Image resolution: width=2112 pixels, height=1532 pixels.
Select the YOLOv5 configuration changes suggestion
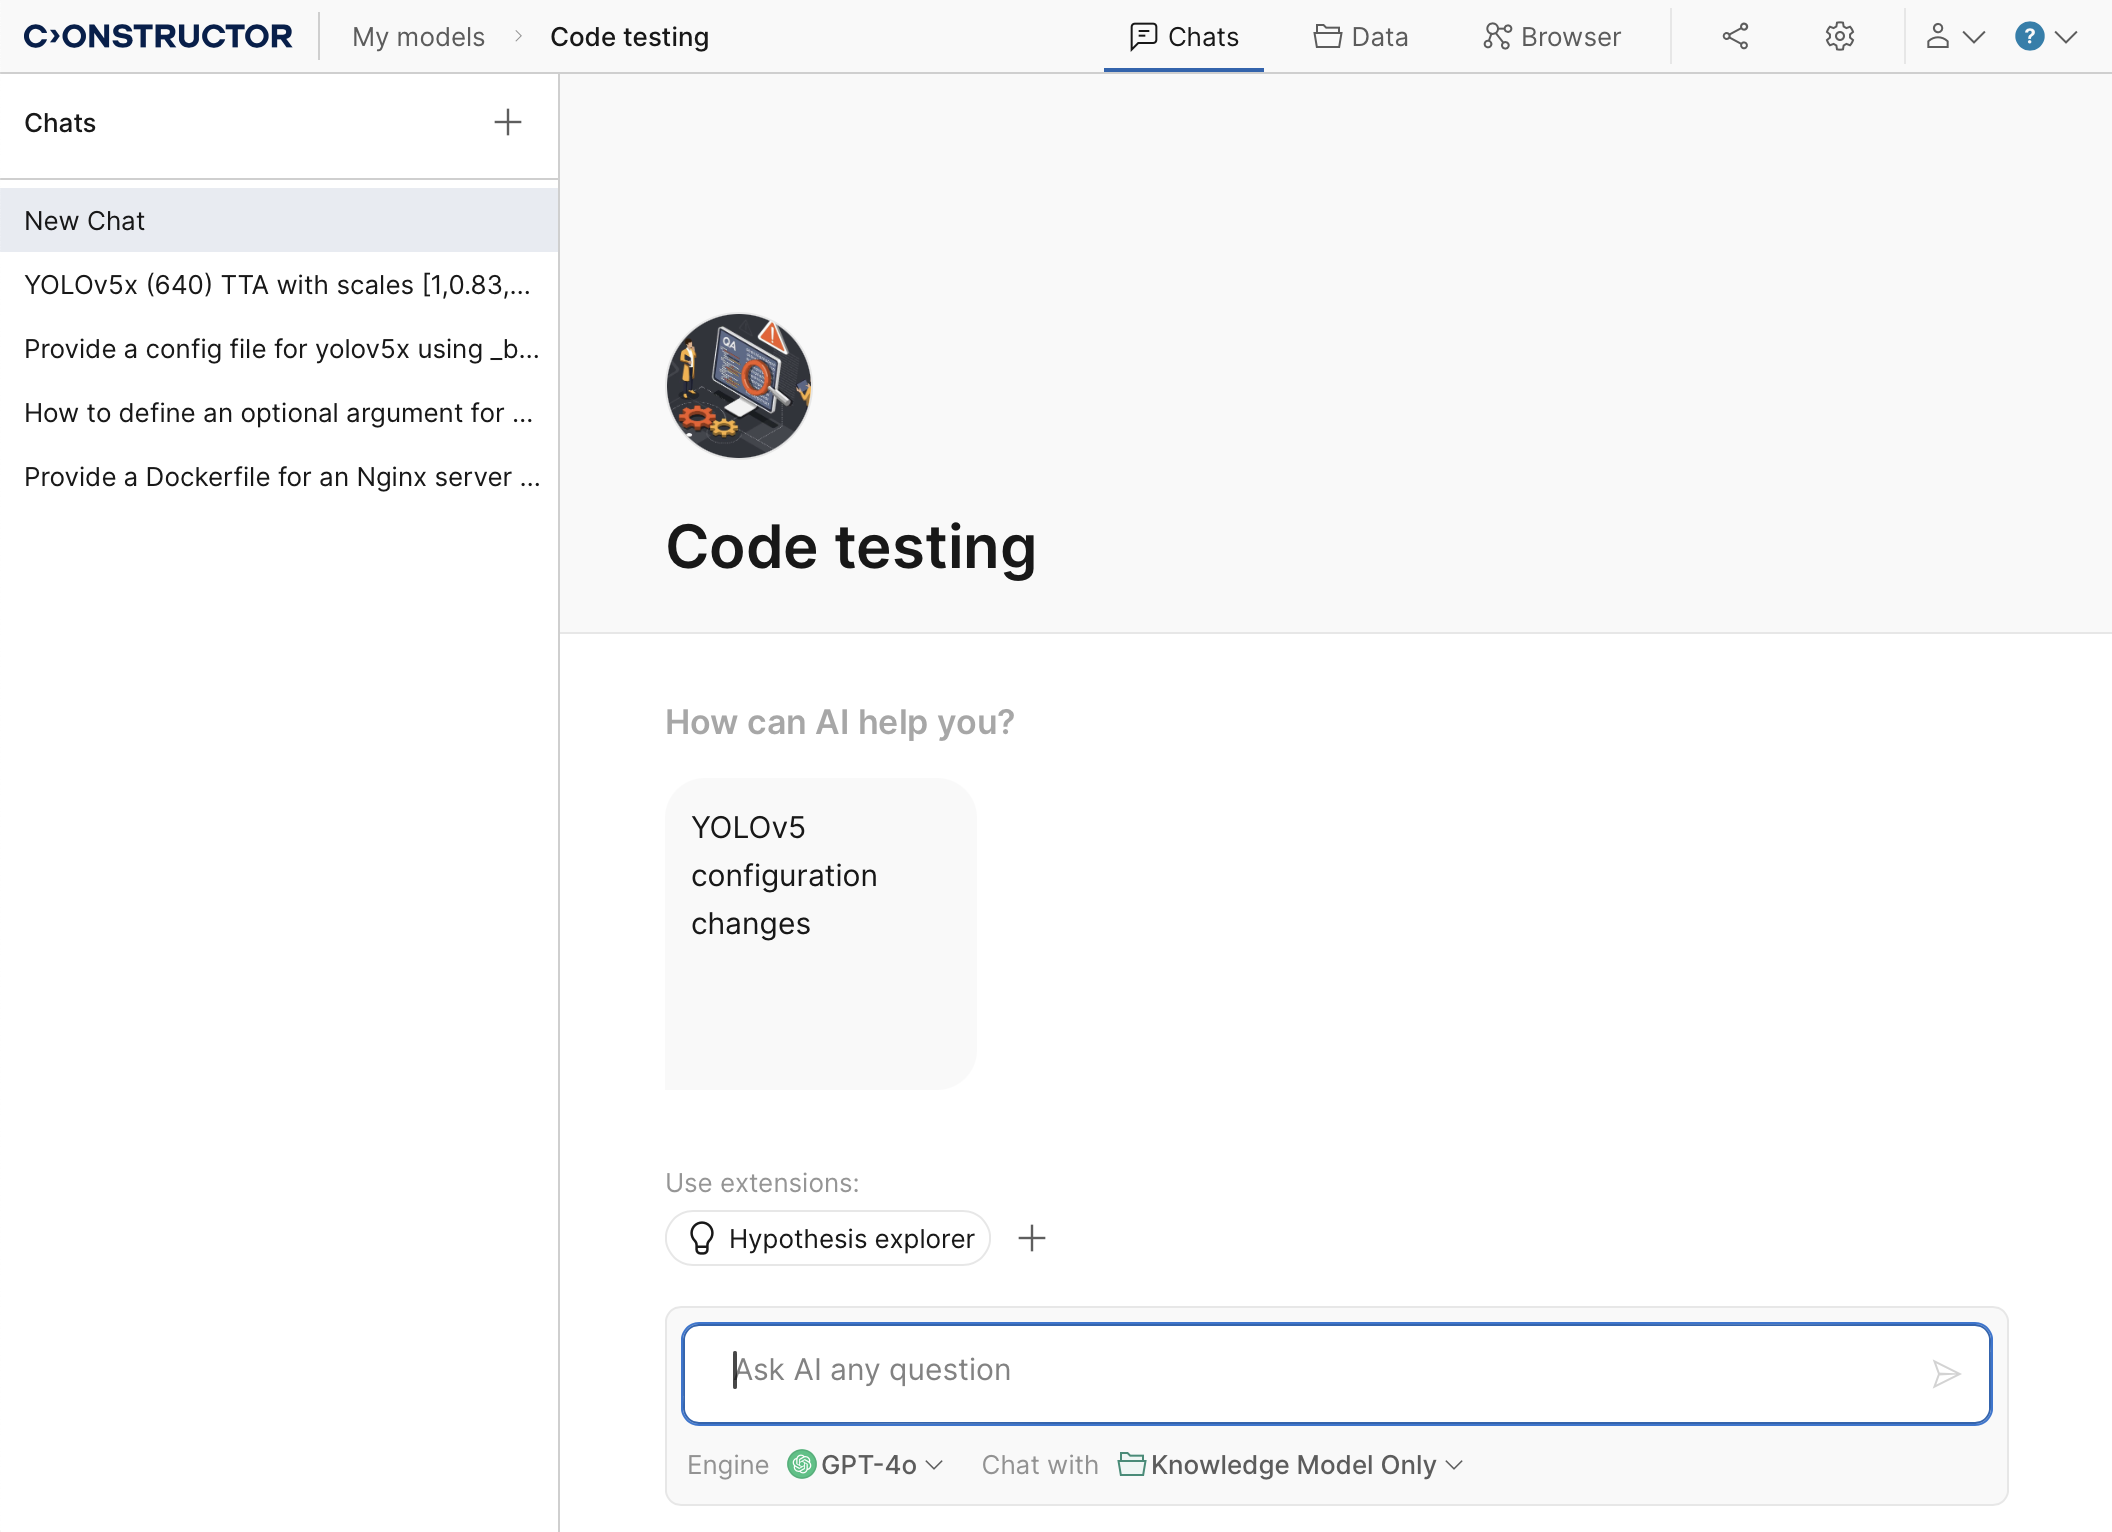coord(820,932)
